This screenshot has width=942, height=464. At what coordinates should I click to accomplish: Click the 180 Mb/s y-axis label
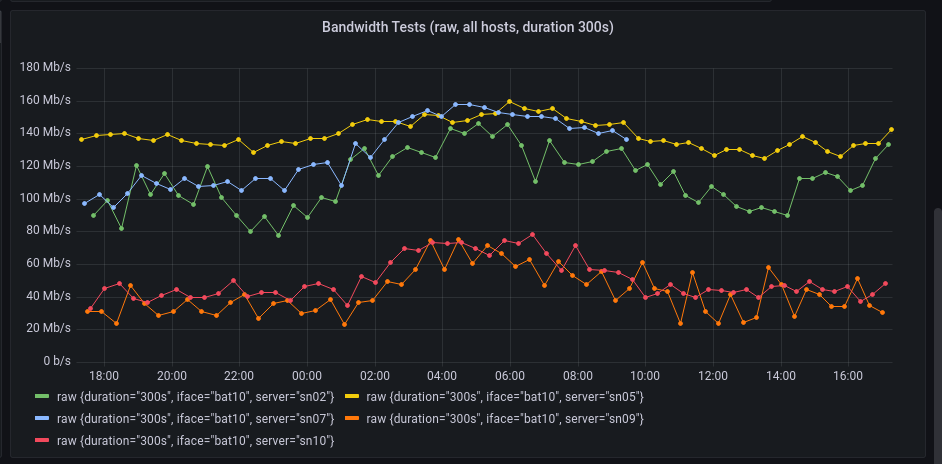point(44,68)
